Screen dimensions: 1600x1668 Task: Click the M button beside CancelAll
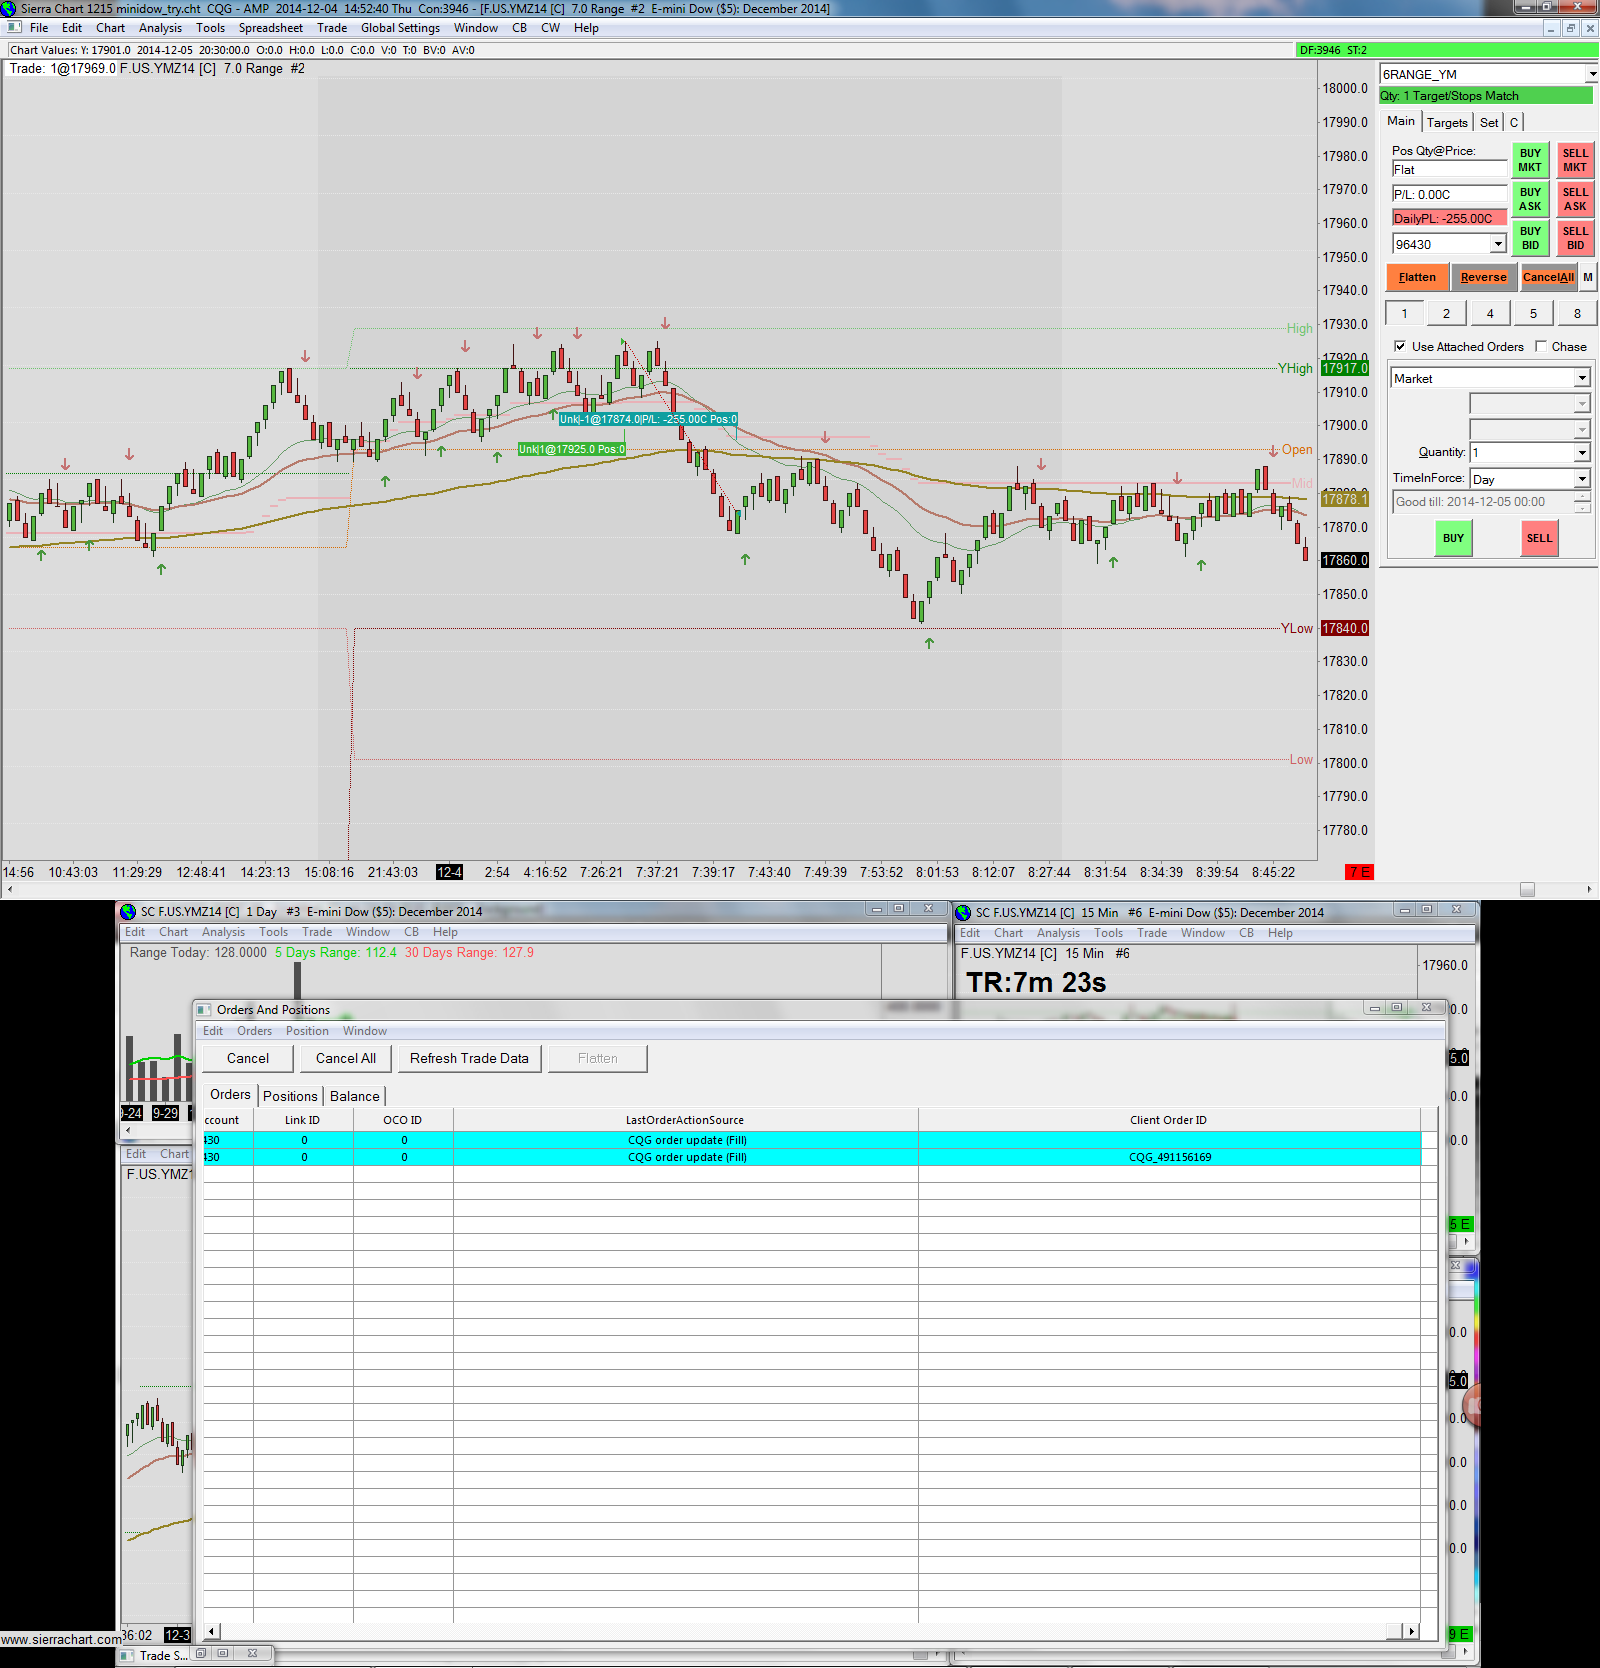point(1588,277)
